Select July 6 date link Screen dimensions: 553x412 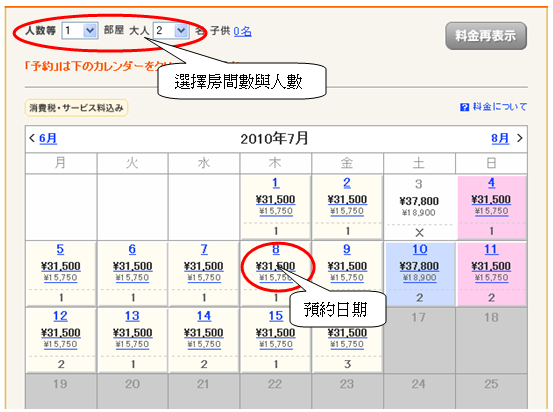tap(132, 249)
